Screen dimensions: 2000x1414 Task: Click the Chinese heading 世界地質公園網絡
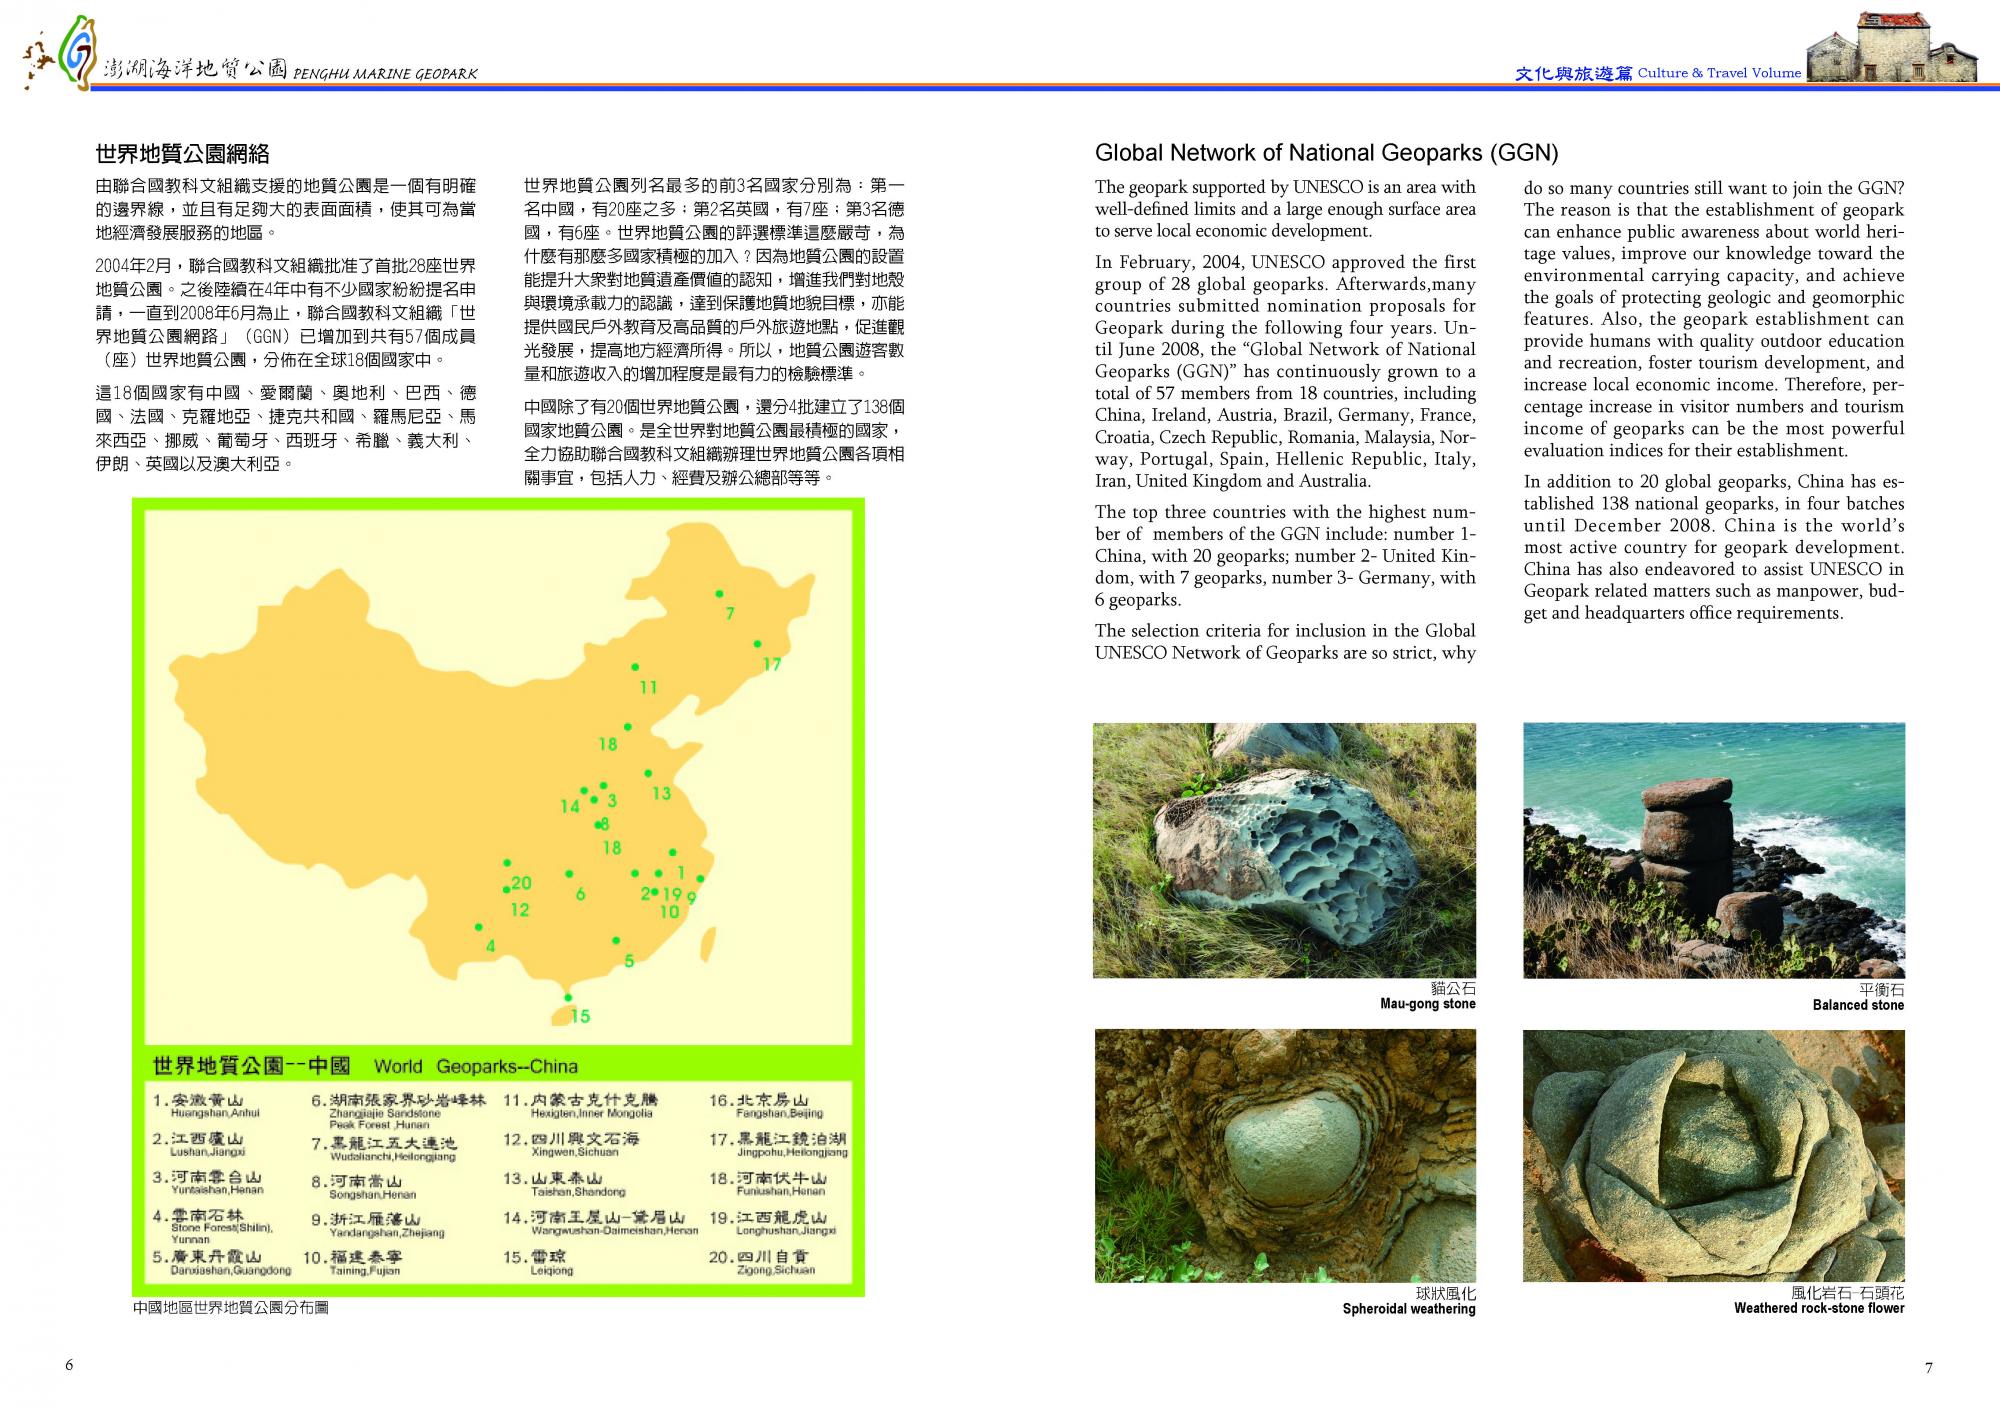182,154
